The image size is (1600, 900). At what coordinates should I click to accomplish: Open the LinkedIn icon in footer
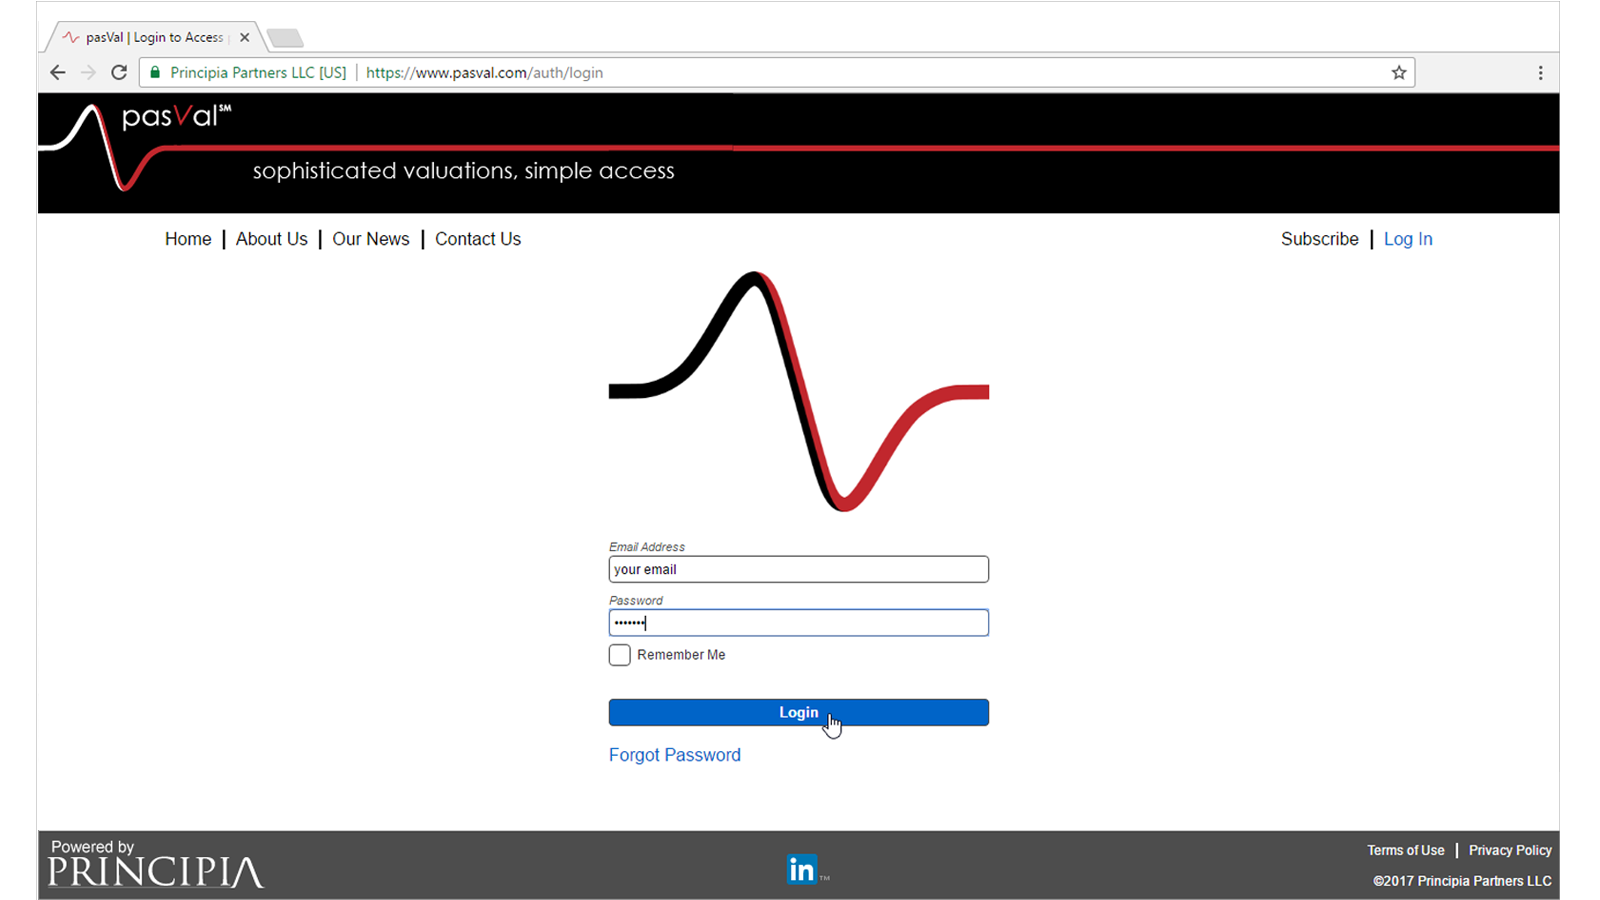pos(802,869)
